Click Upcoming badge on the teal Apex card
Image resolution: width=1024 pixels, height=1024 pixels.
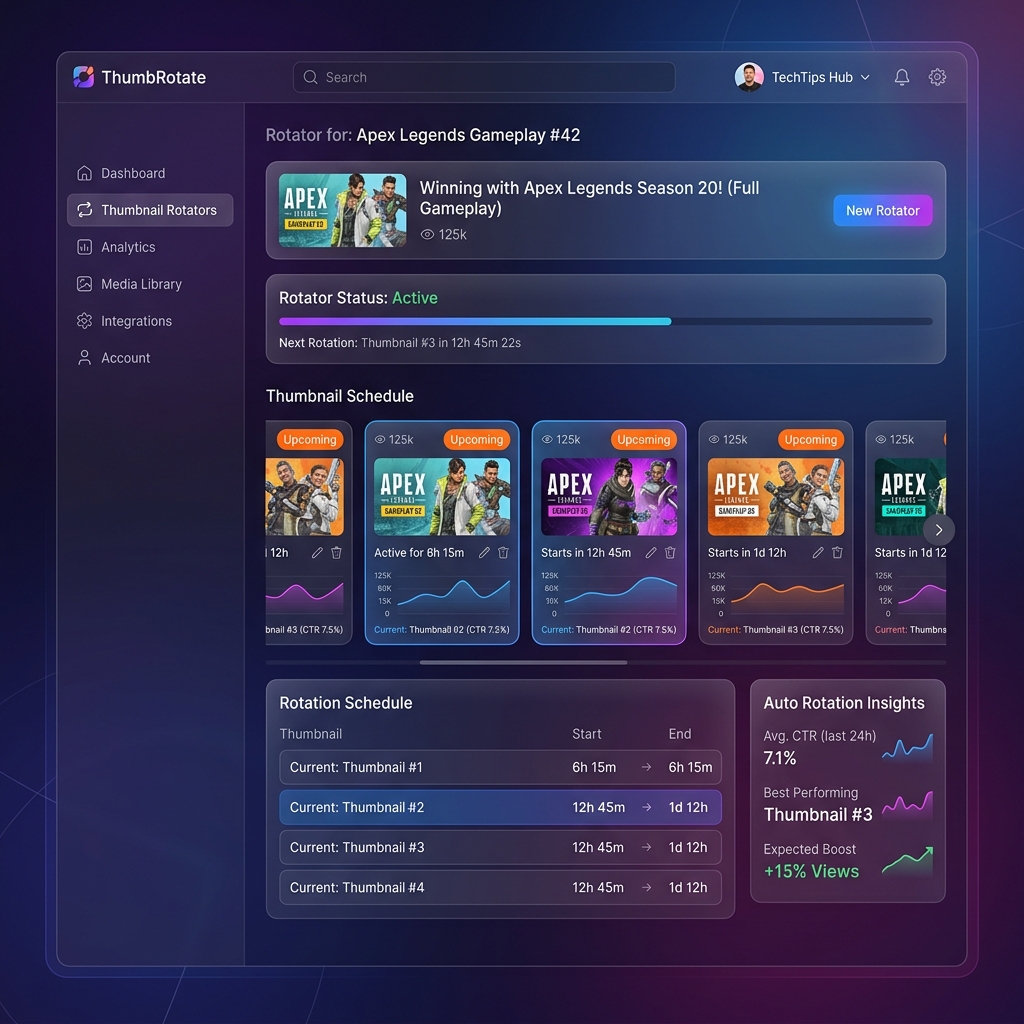tap(476, 440)
